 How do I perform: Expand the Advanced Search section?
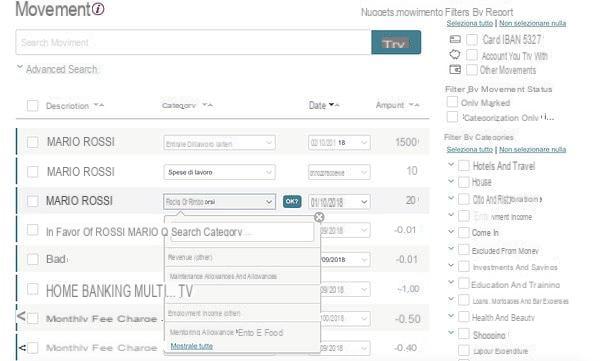click(58, 69)
